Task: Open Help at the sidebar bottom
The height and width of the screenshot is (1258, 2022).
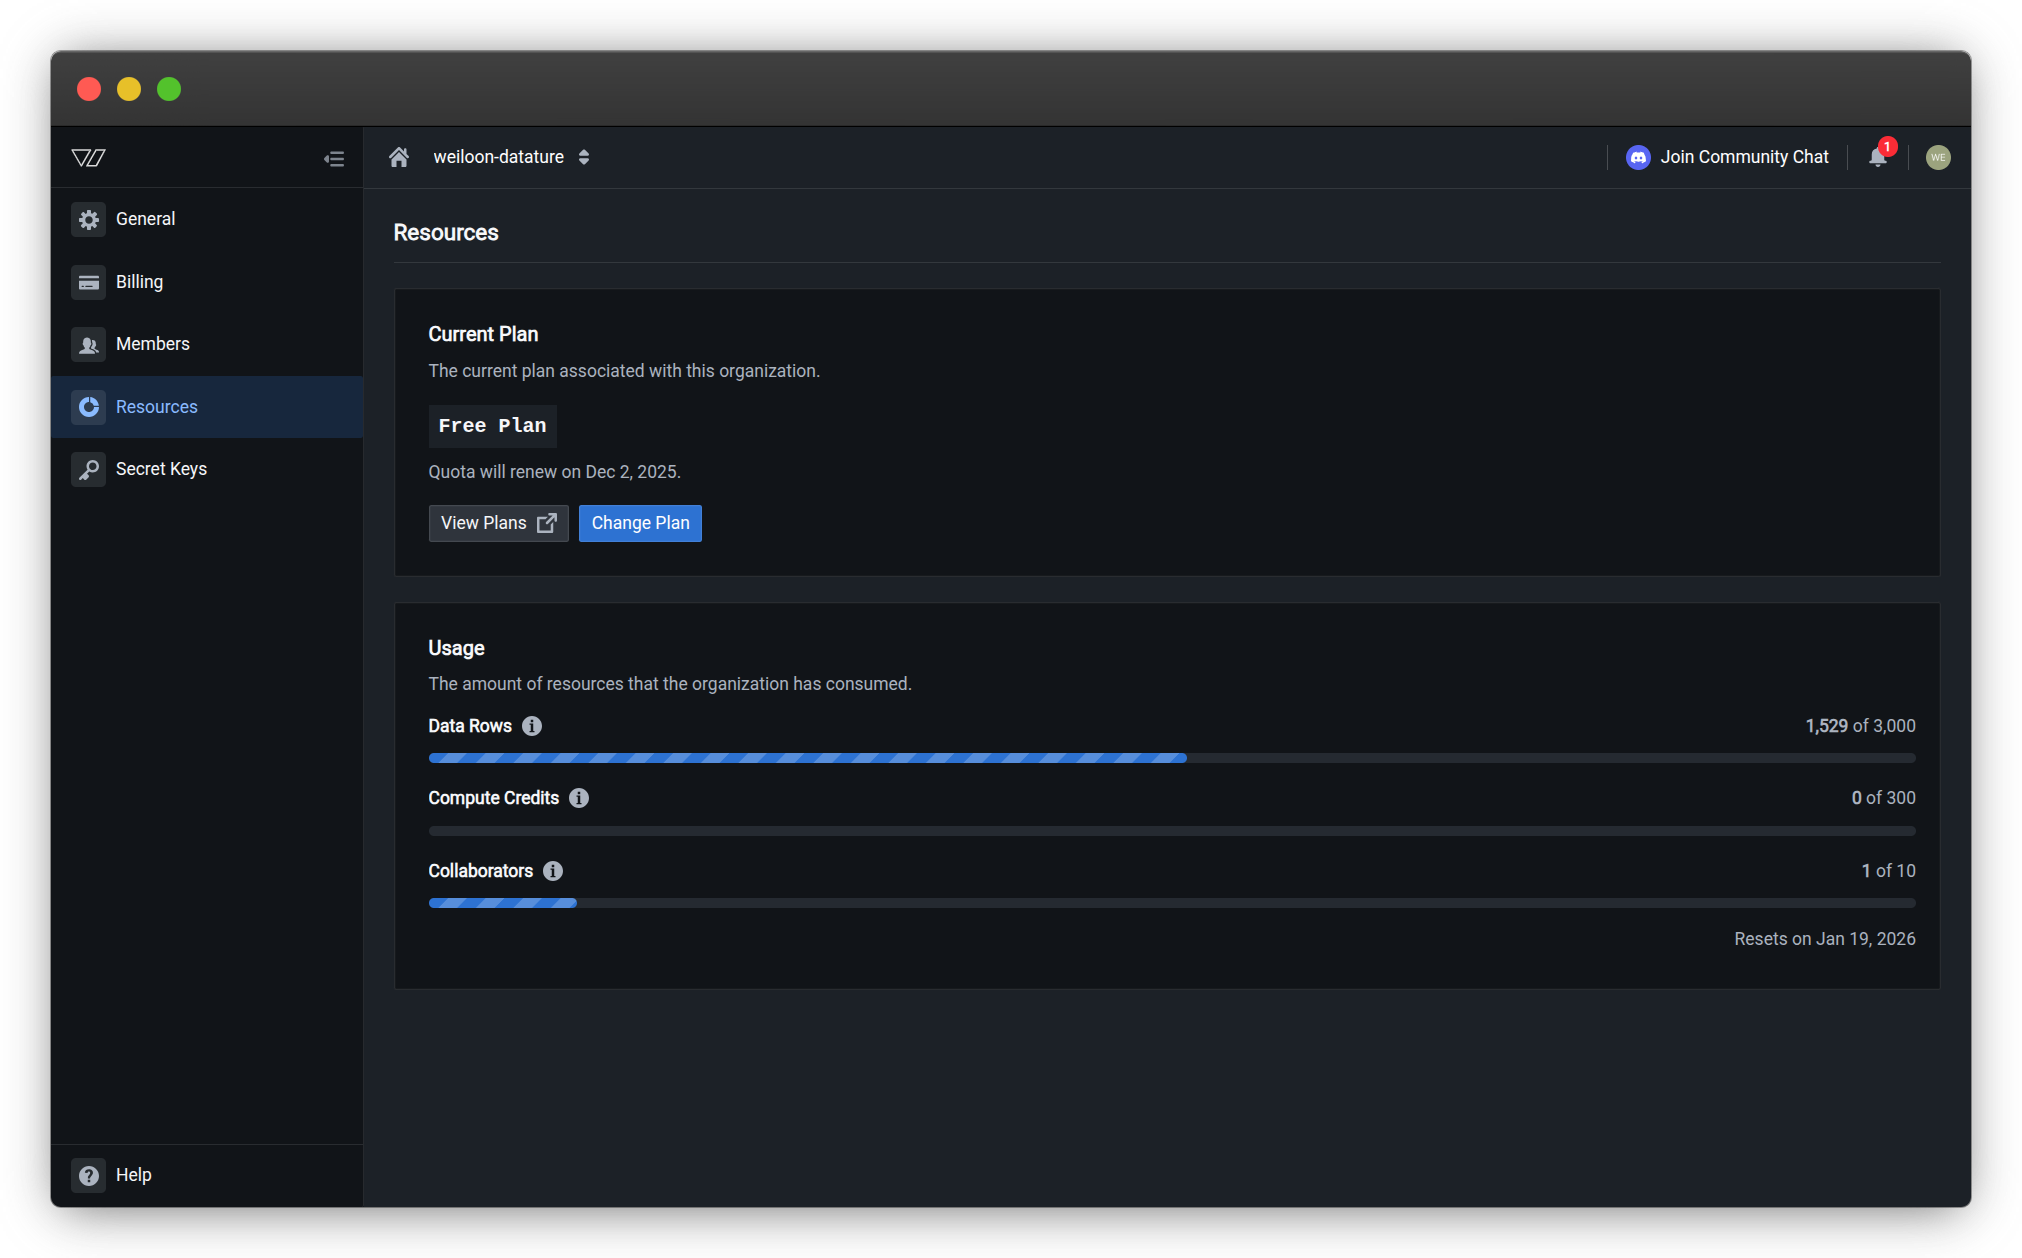Action: pyautogui.click(x=133, y=1175)
